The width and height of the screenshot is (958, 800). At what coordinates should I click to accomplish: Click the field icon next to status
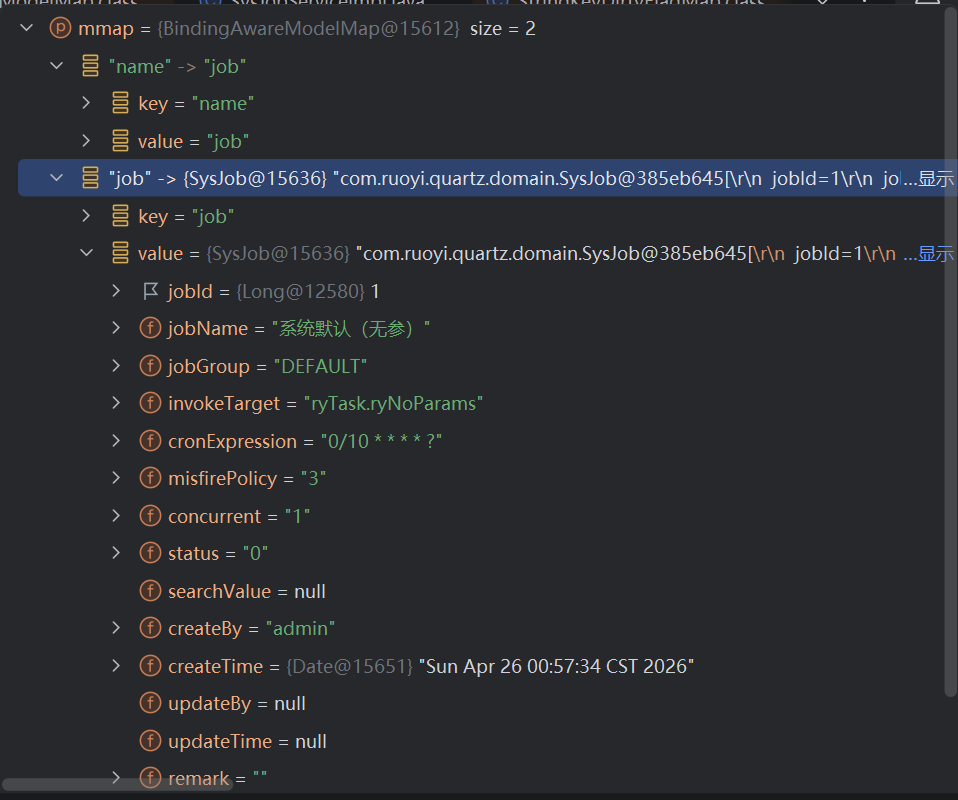pos(150,553)
